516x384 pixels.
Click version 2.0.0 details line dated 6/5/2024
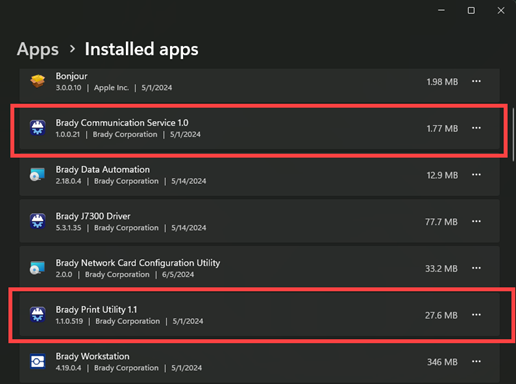[x=125, y=274]
